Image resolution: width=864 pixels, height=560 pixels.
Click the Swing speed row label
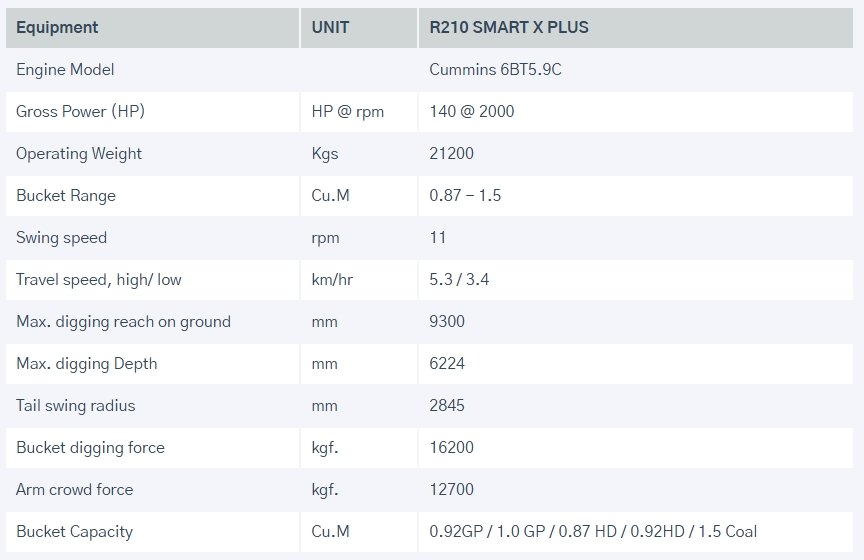(x=61, y=238)
